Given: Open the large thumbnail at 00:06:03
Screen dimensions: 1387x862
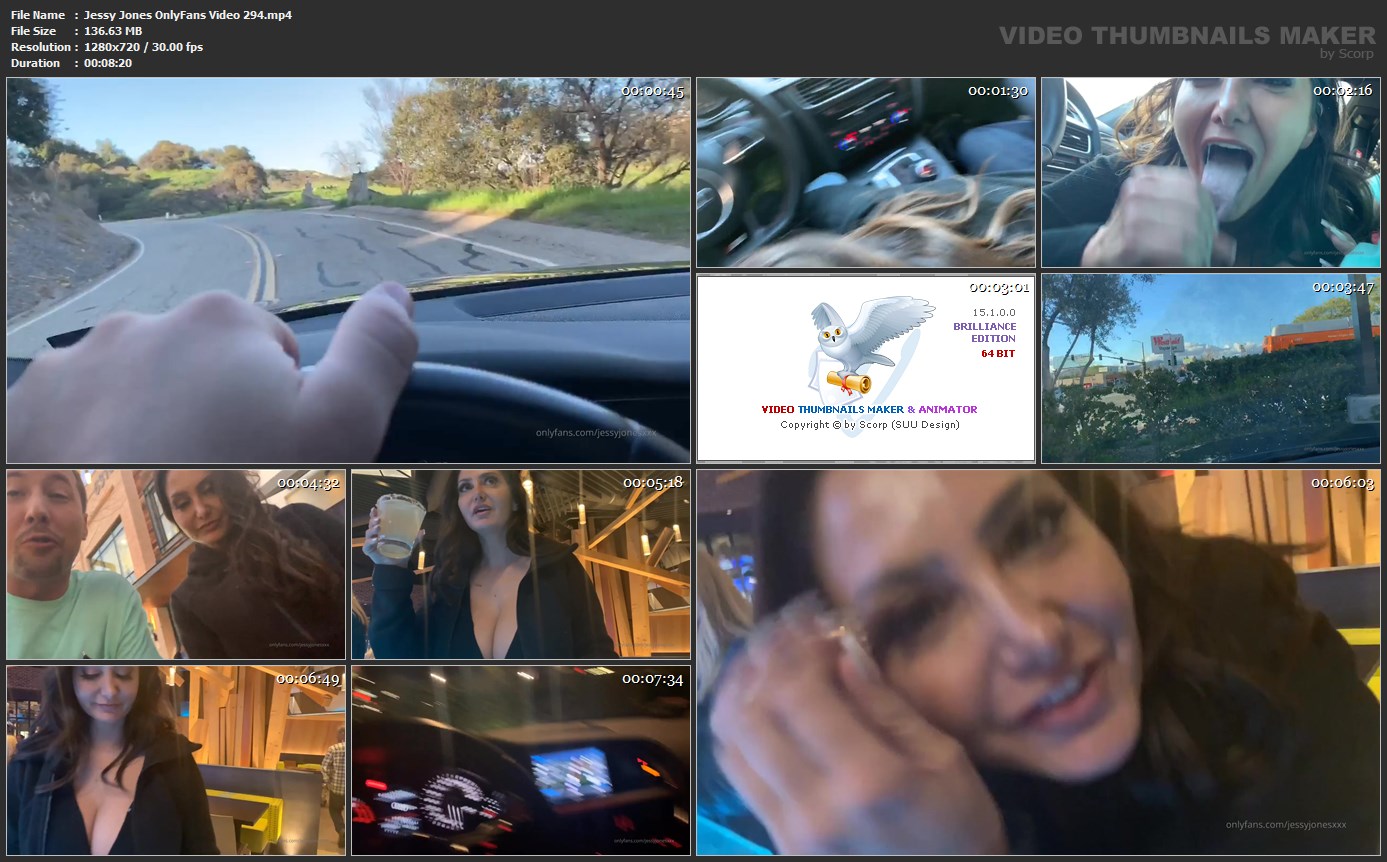Looking at the screenshot, I should pyautogui.click(x=1038, y=662).
